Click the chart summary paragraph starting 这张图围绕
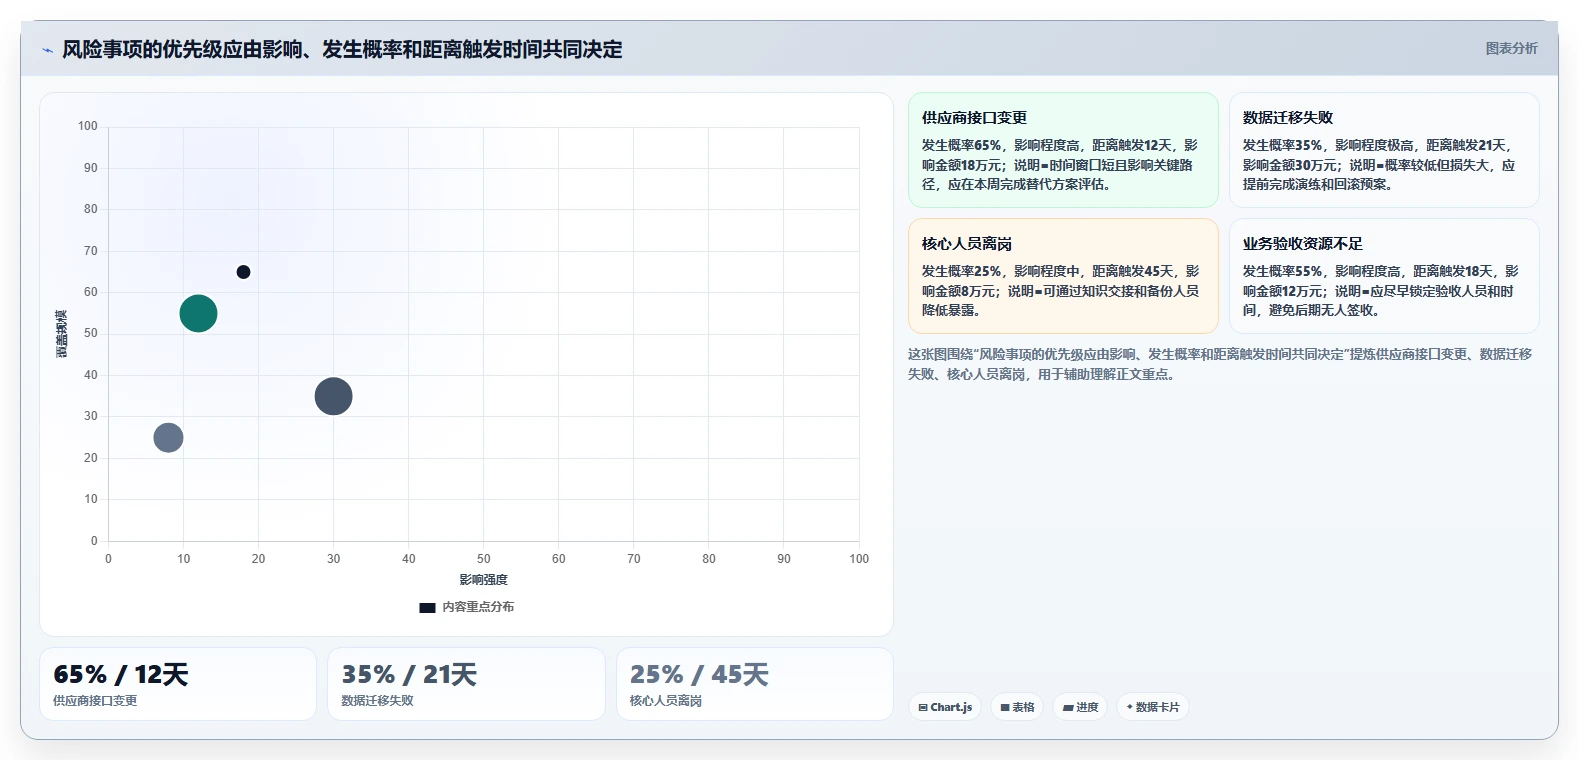The width and height of the screenshot is (1579, 760). (1220, 364)
